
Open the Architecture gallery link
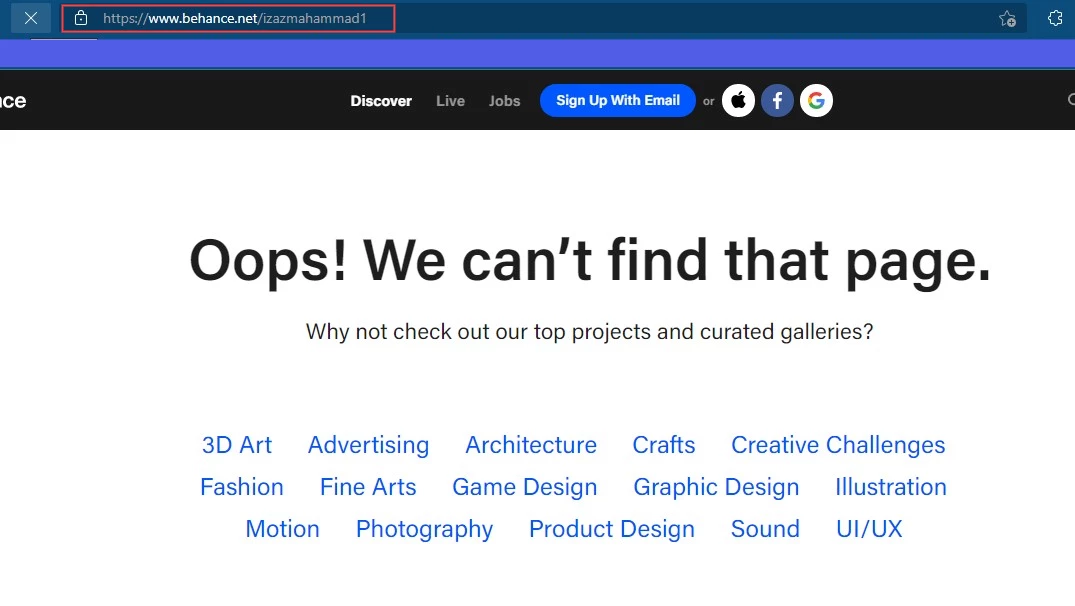[531, 445]
